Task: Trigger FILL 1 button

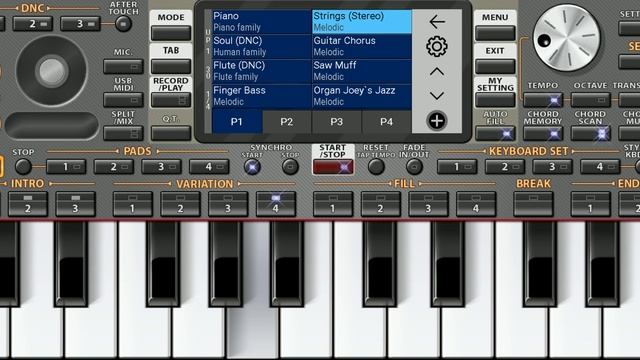Action: click(x=333, y=204)
